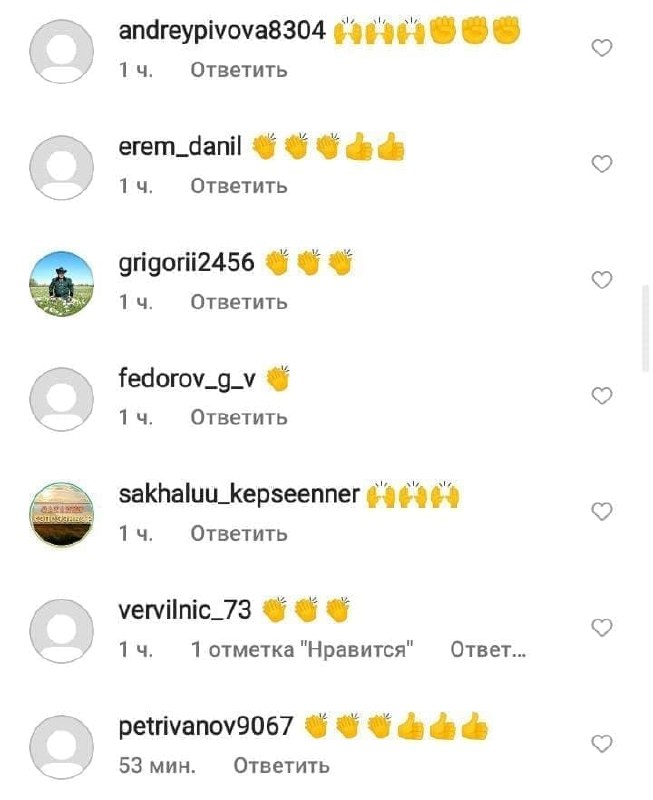653x800 pixels.
Task: Tap truncated Ответ… under vervilnic_73
Action: [x=488, y=649]
